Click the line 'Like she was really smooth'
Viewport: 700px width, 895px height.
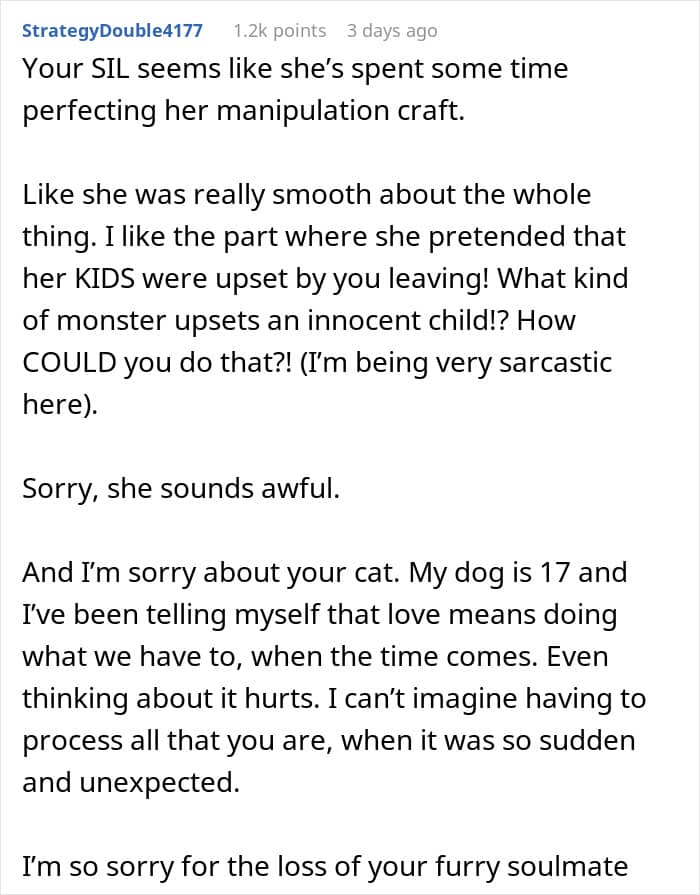tap(307, 194)
